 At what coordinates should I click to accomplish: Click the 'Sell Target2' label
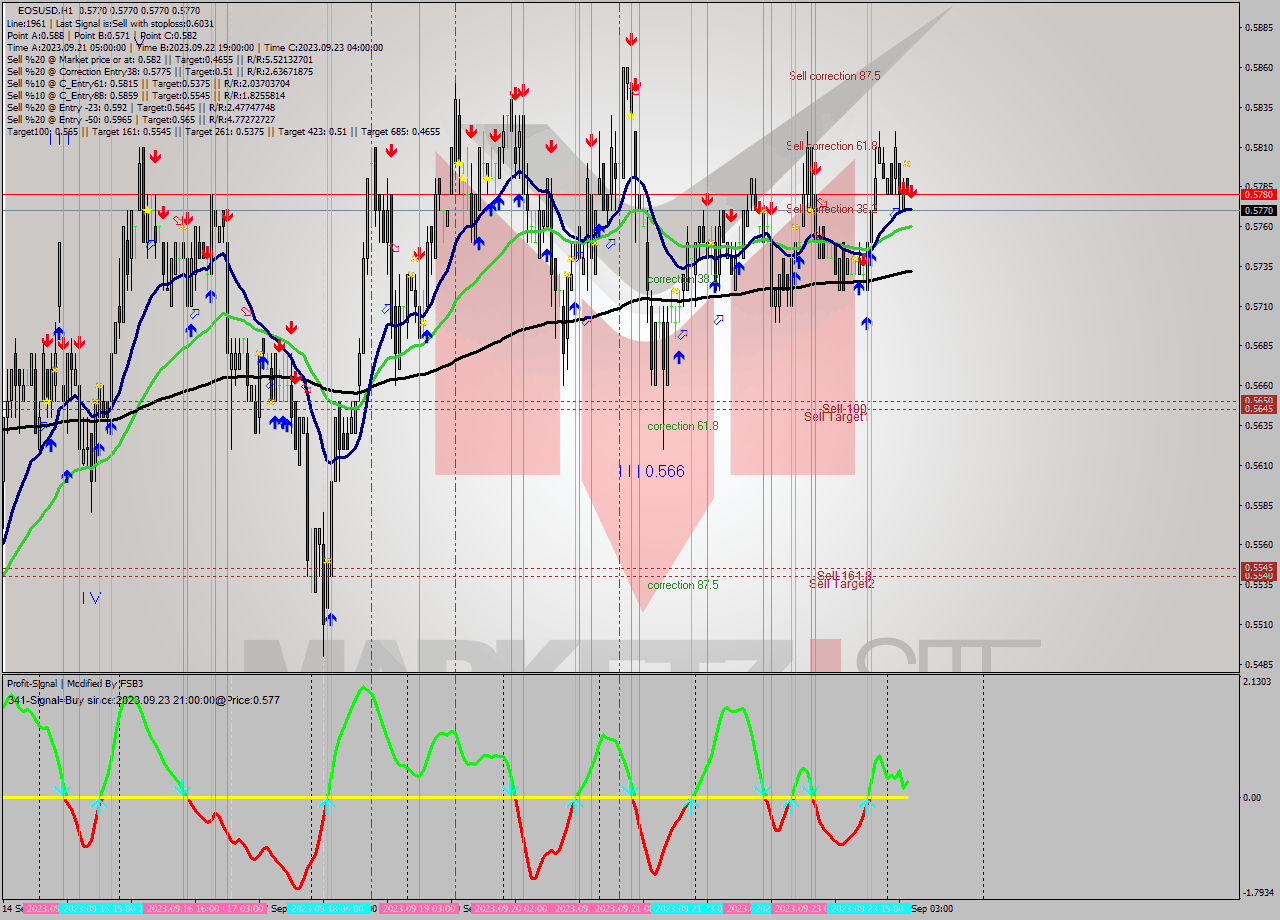[x=842, y=583]
